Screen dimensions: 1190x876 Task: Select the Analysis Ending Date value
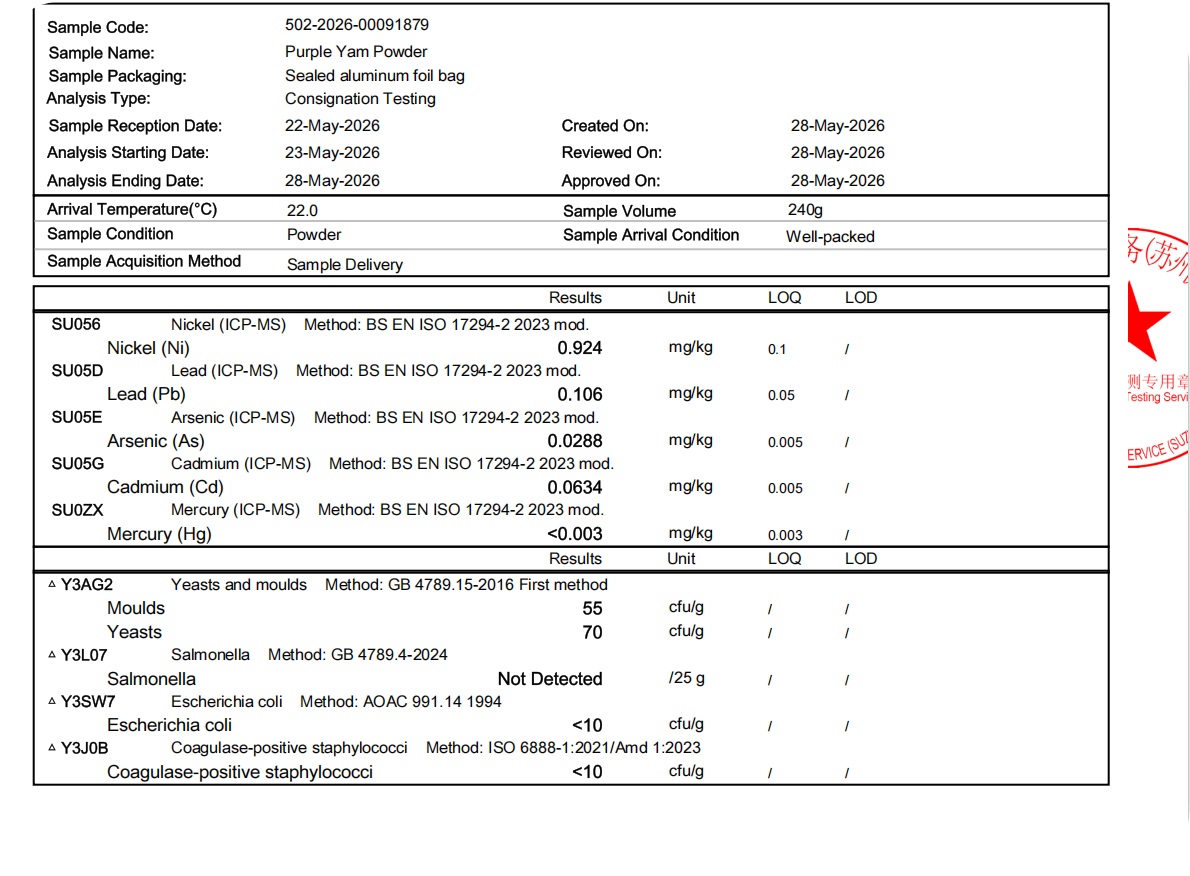[x=332, y=181]
